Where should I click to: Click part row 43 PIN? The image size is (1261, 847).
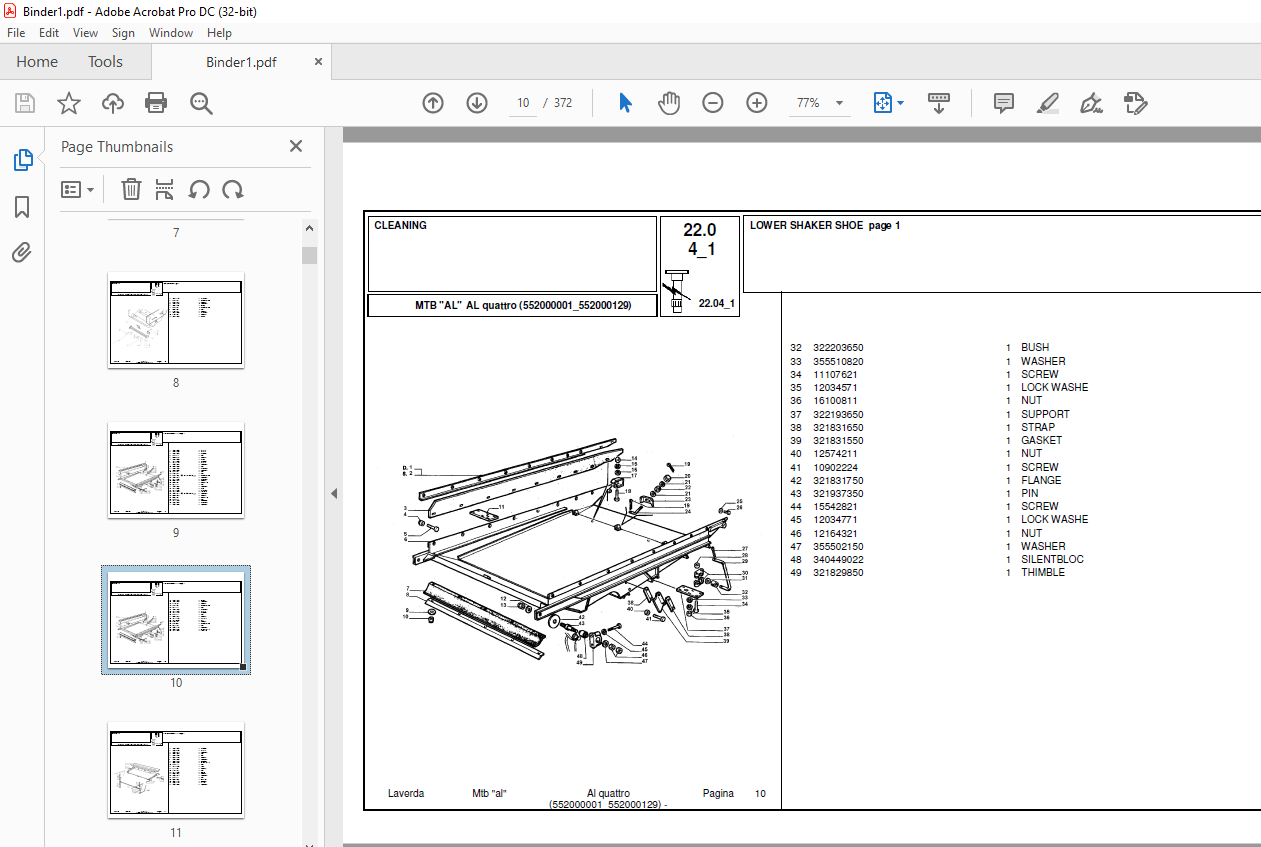coord(914,493)
